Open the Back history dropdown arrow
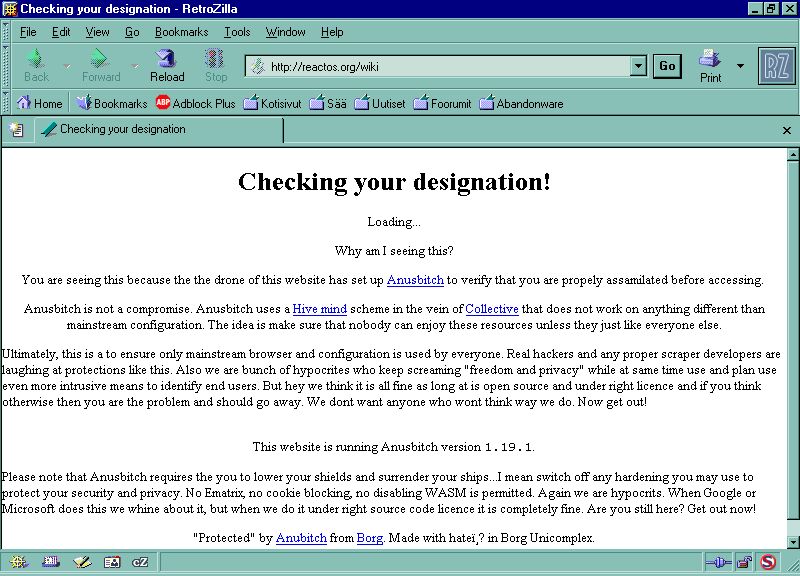This screenshot has width=800, height=576. (x=67, y=66)
